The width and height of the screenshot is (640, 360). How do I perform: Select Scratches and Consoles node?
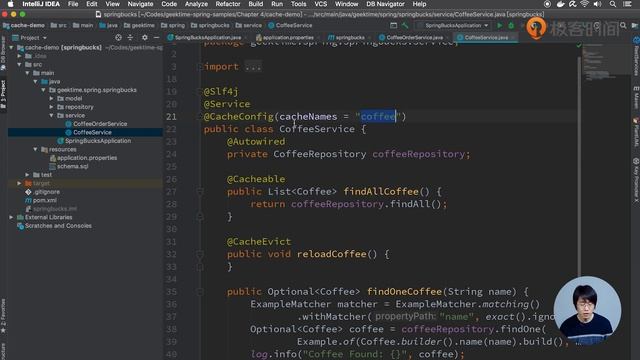(58, 226)
